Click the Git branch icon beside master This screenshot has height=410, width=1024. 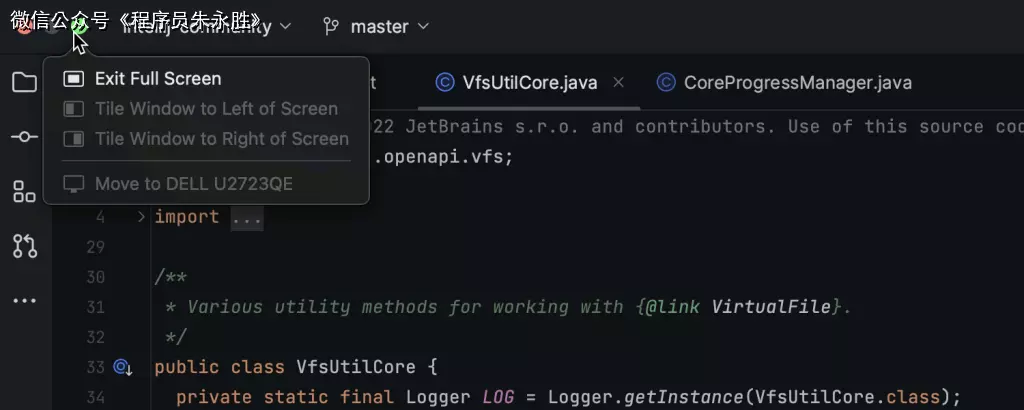coord(331,27)
